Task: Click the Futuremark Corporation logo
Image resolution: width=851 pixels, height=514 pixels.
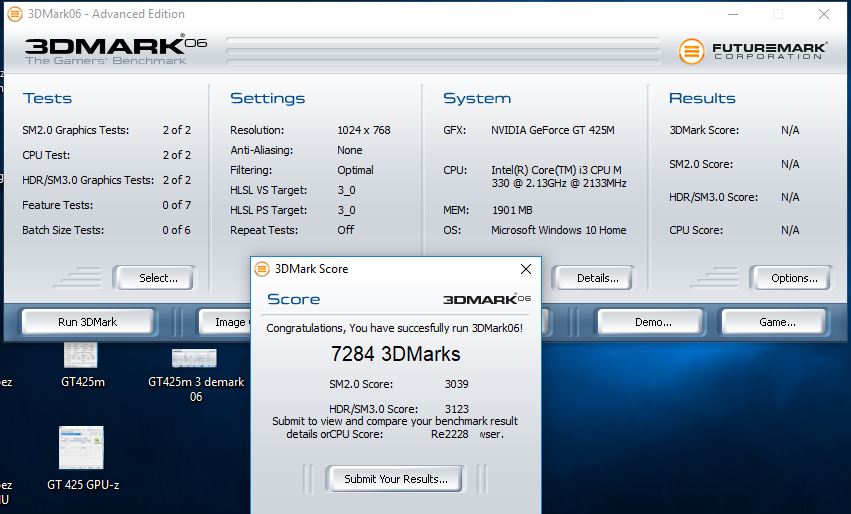Action: tap(753, 51)
